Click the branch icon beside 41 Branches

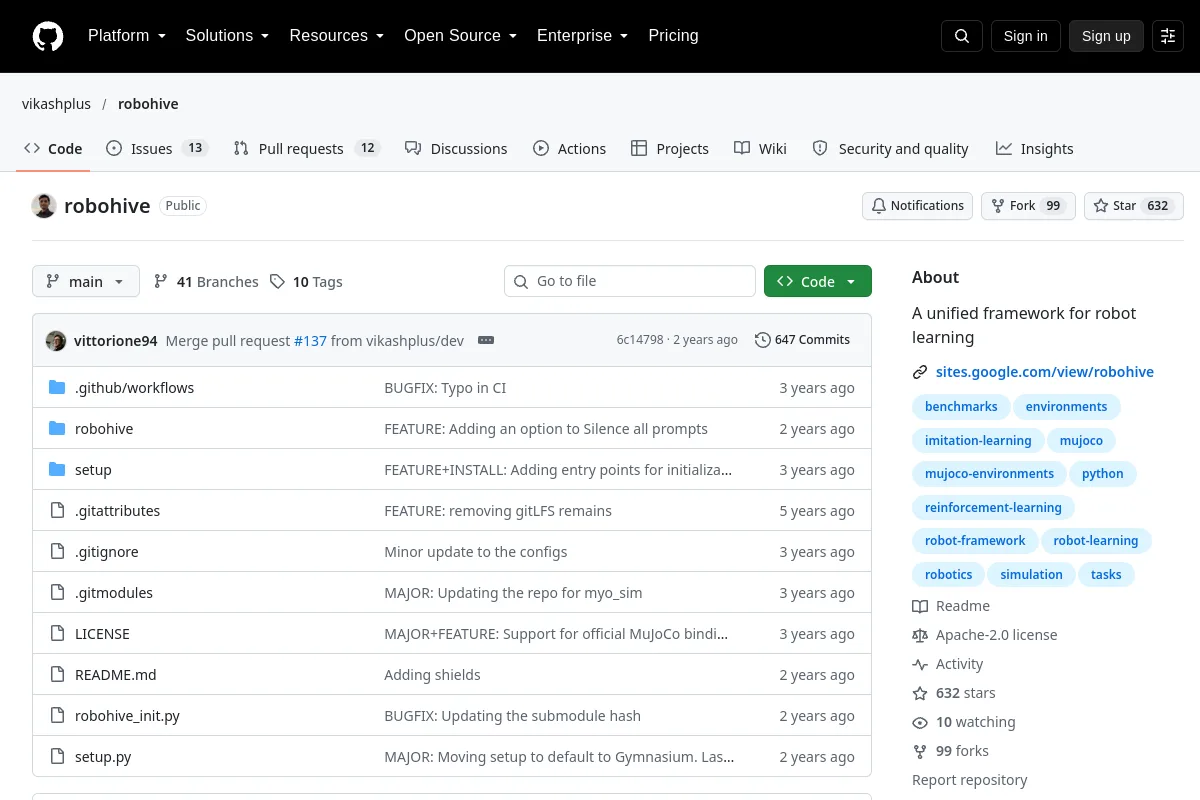pos(161,282)
